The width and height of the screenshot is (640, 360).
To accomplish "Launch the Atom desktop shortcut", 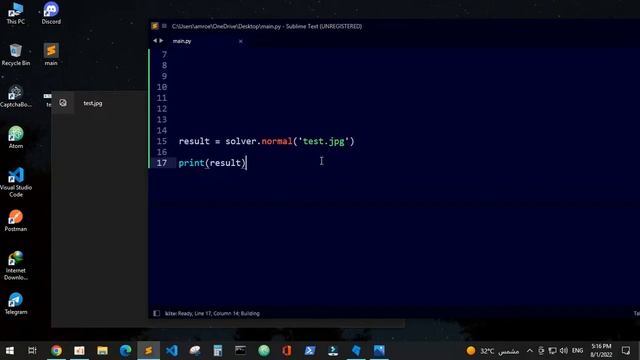I will tap(16, 137).
